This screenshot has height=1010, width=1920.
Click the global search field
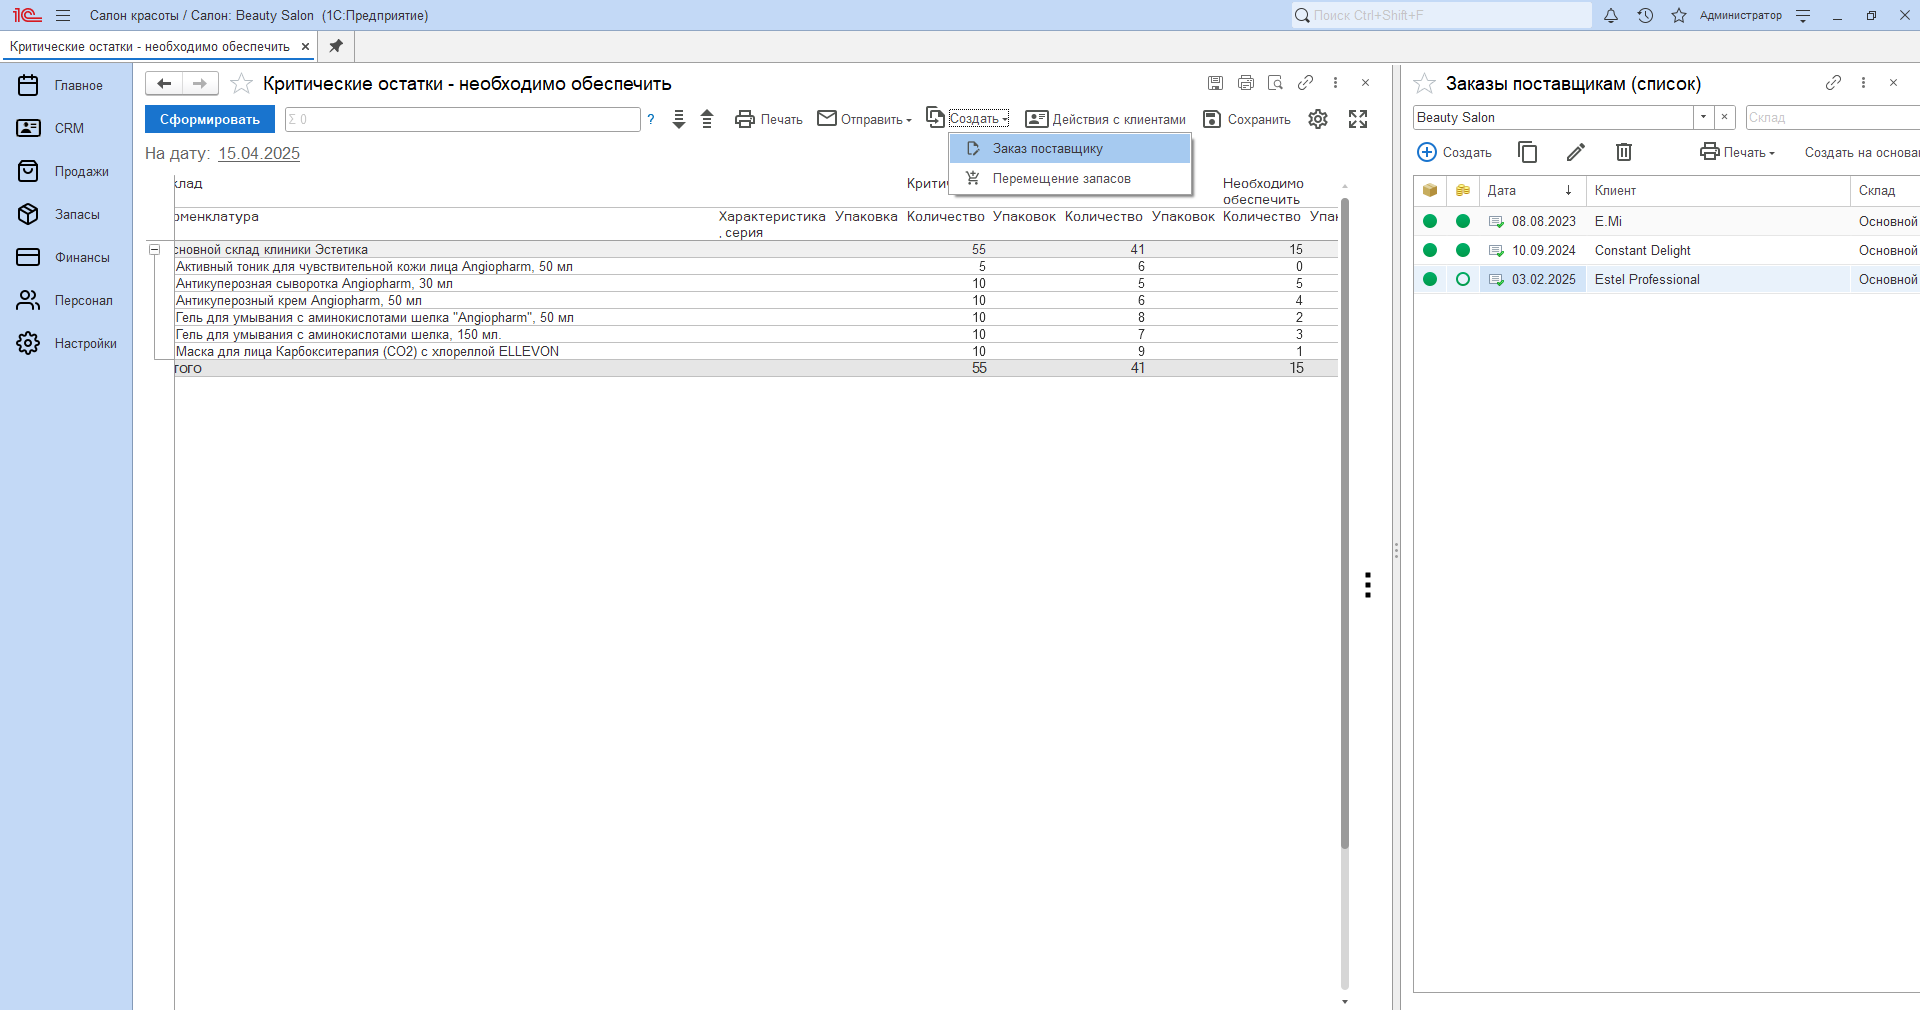[1441, 15]
